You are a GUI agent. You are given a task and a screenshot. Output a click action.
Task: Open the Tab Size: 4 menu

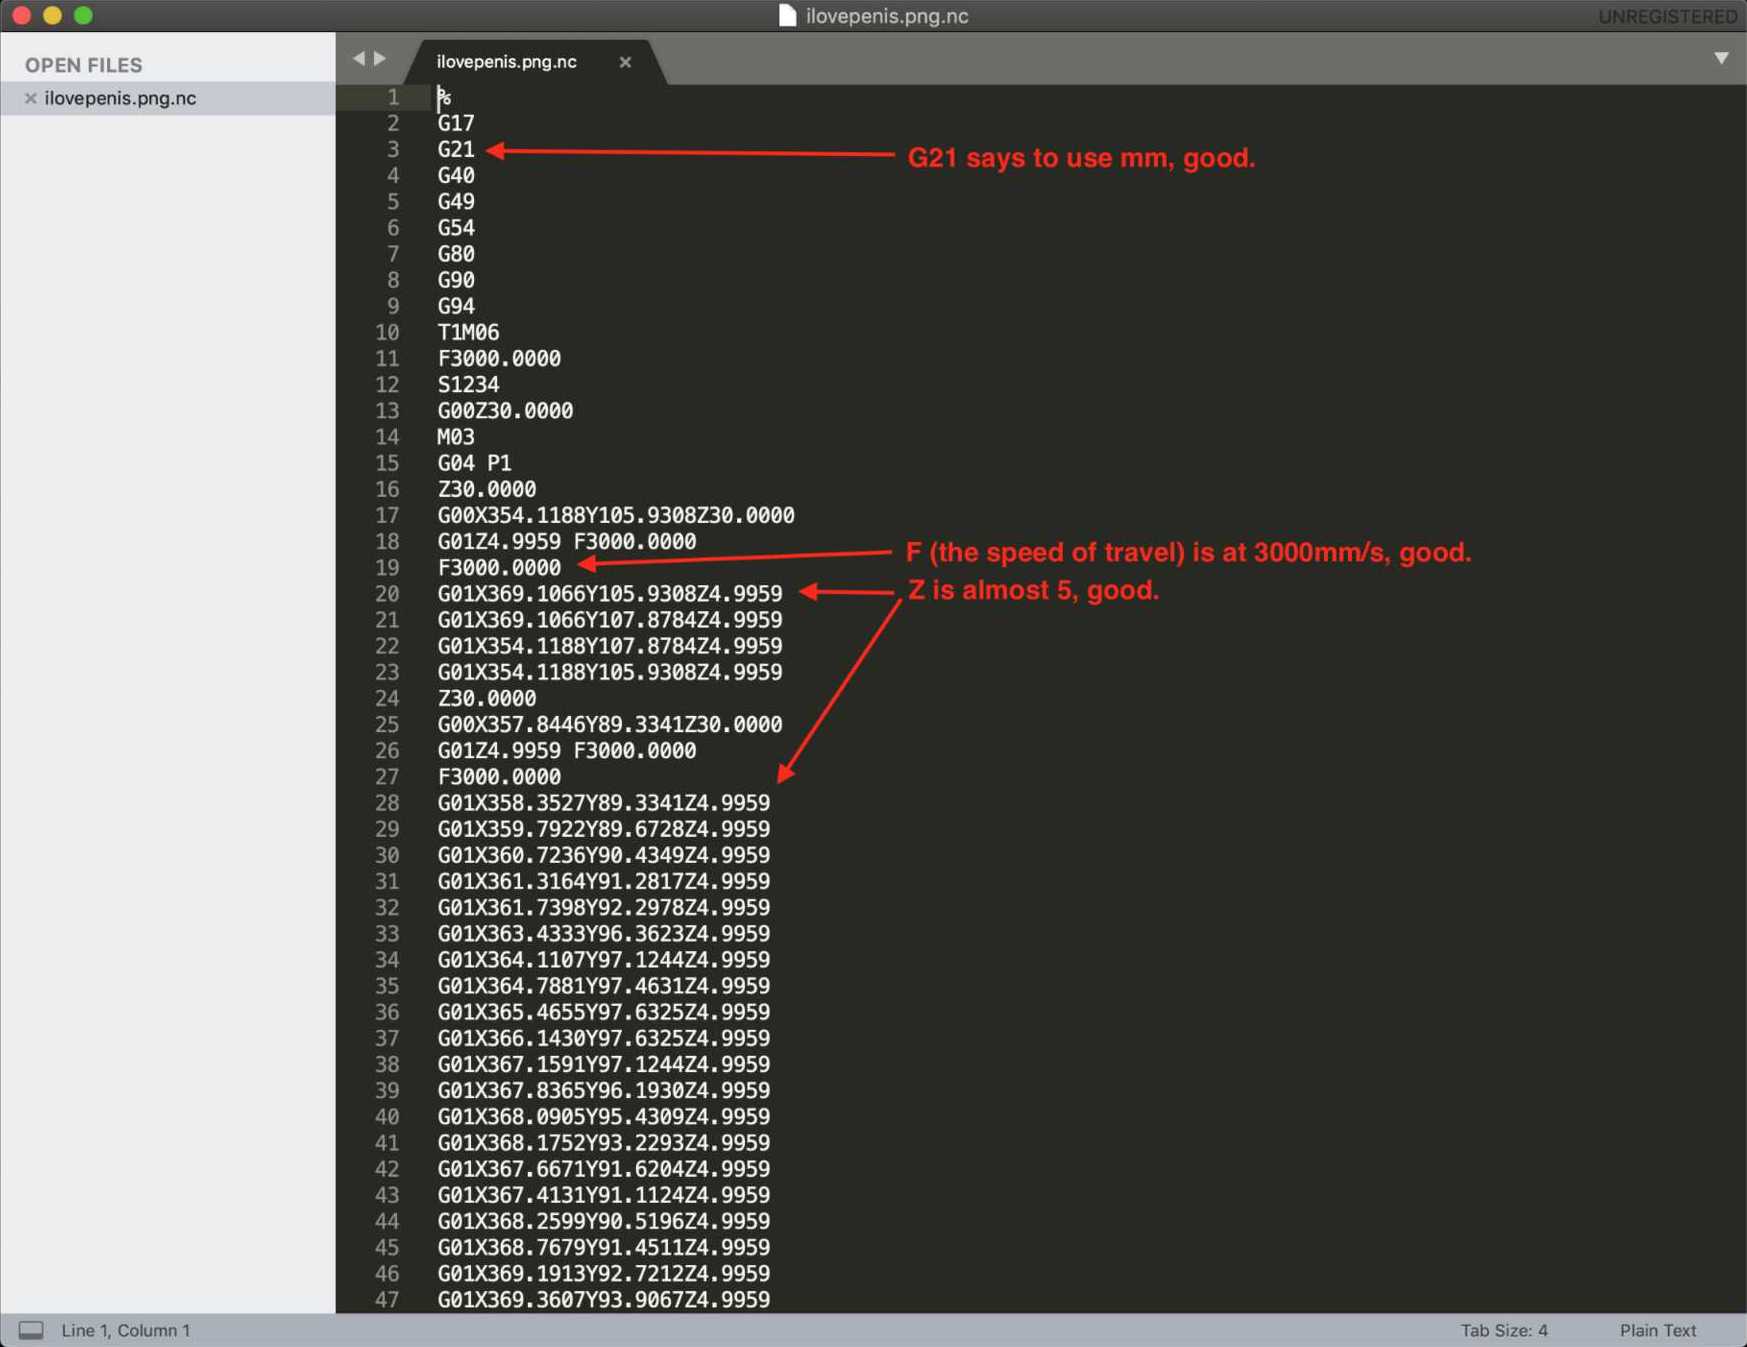point(1504,1330)
